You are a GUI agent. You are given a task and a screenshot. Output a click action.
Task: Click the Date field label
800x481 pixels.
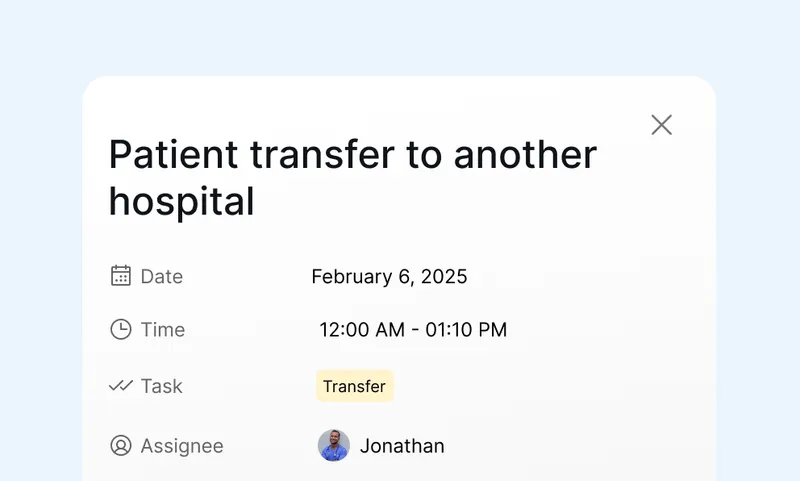click(162, 276)
